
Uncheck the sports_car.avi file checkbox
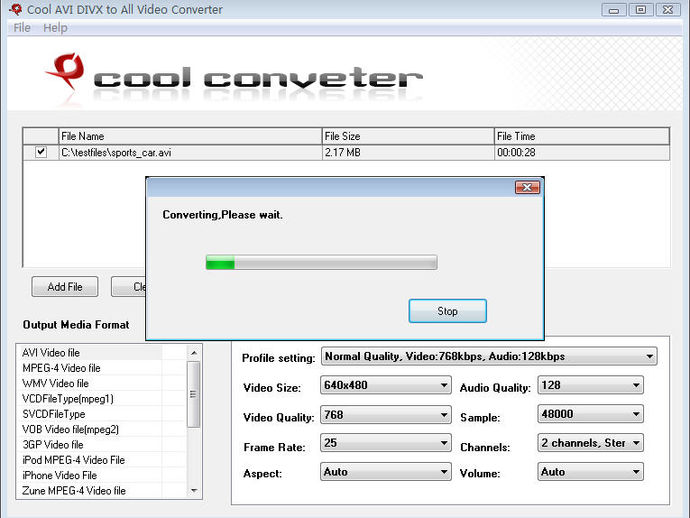(x=41, y=152)
